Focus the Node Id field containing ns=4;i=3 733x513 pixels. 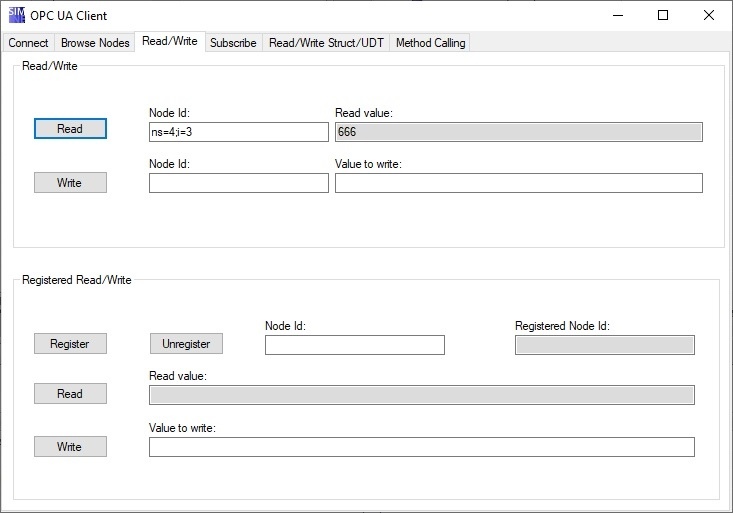click(x=239, y=132)
